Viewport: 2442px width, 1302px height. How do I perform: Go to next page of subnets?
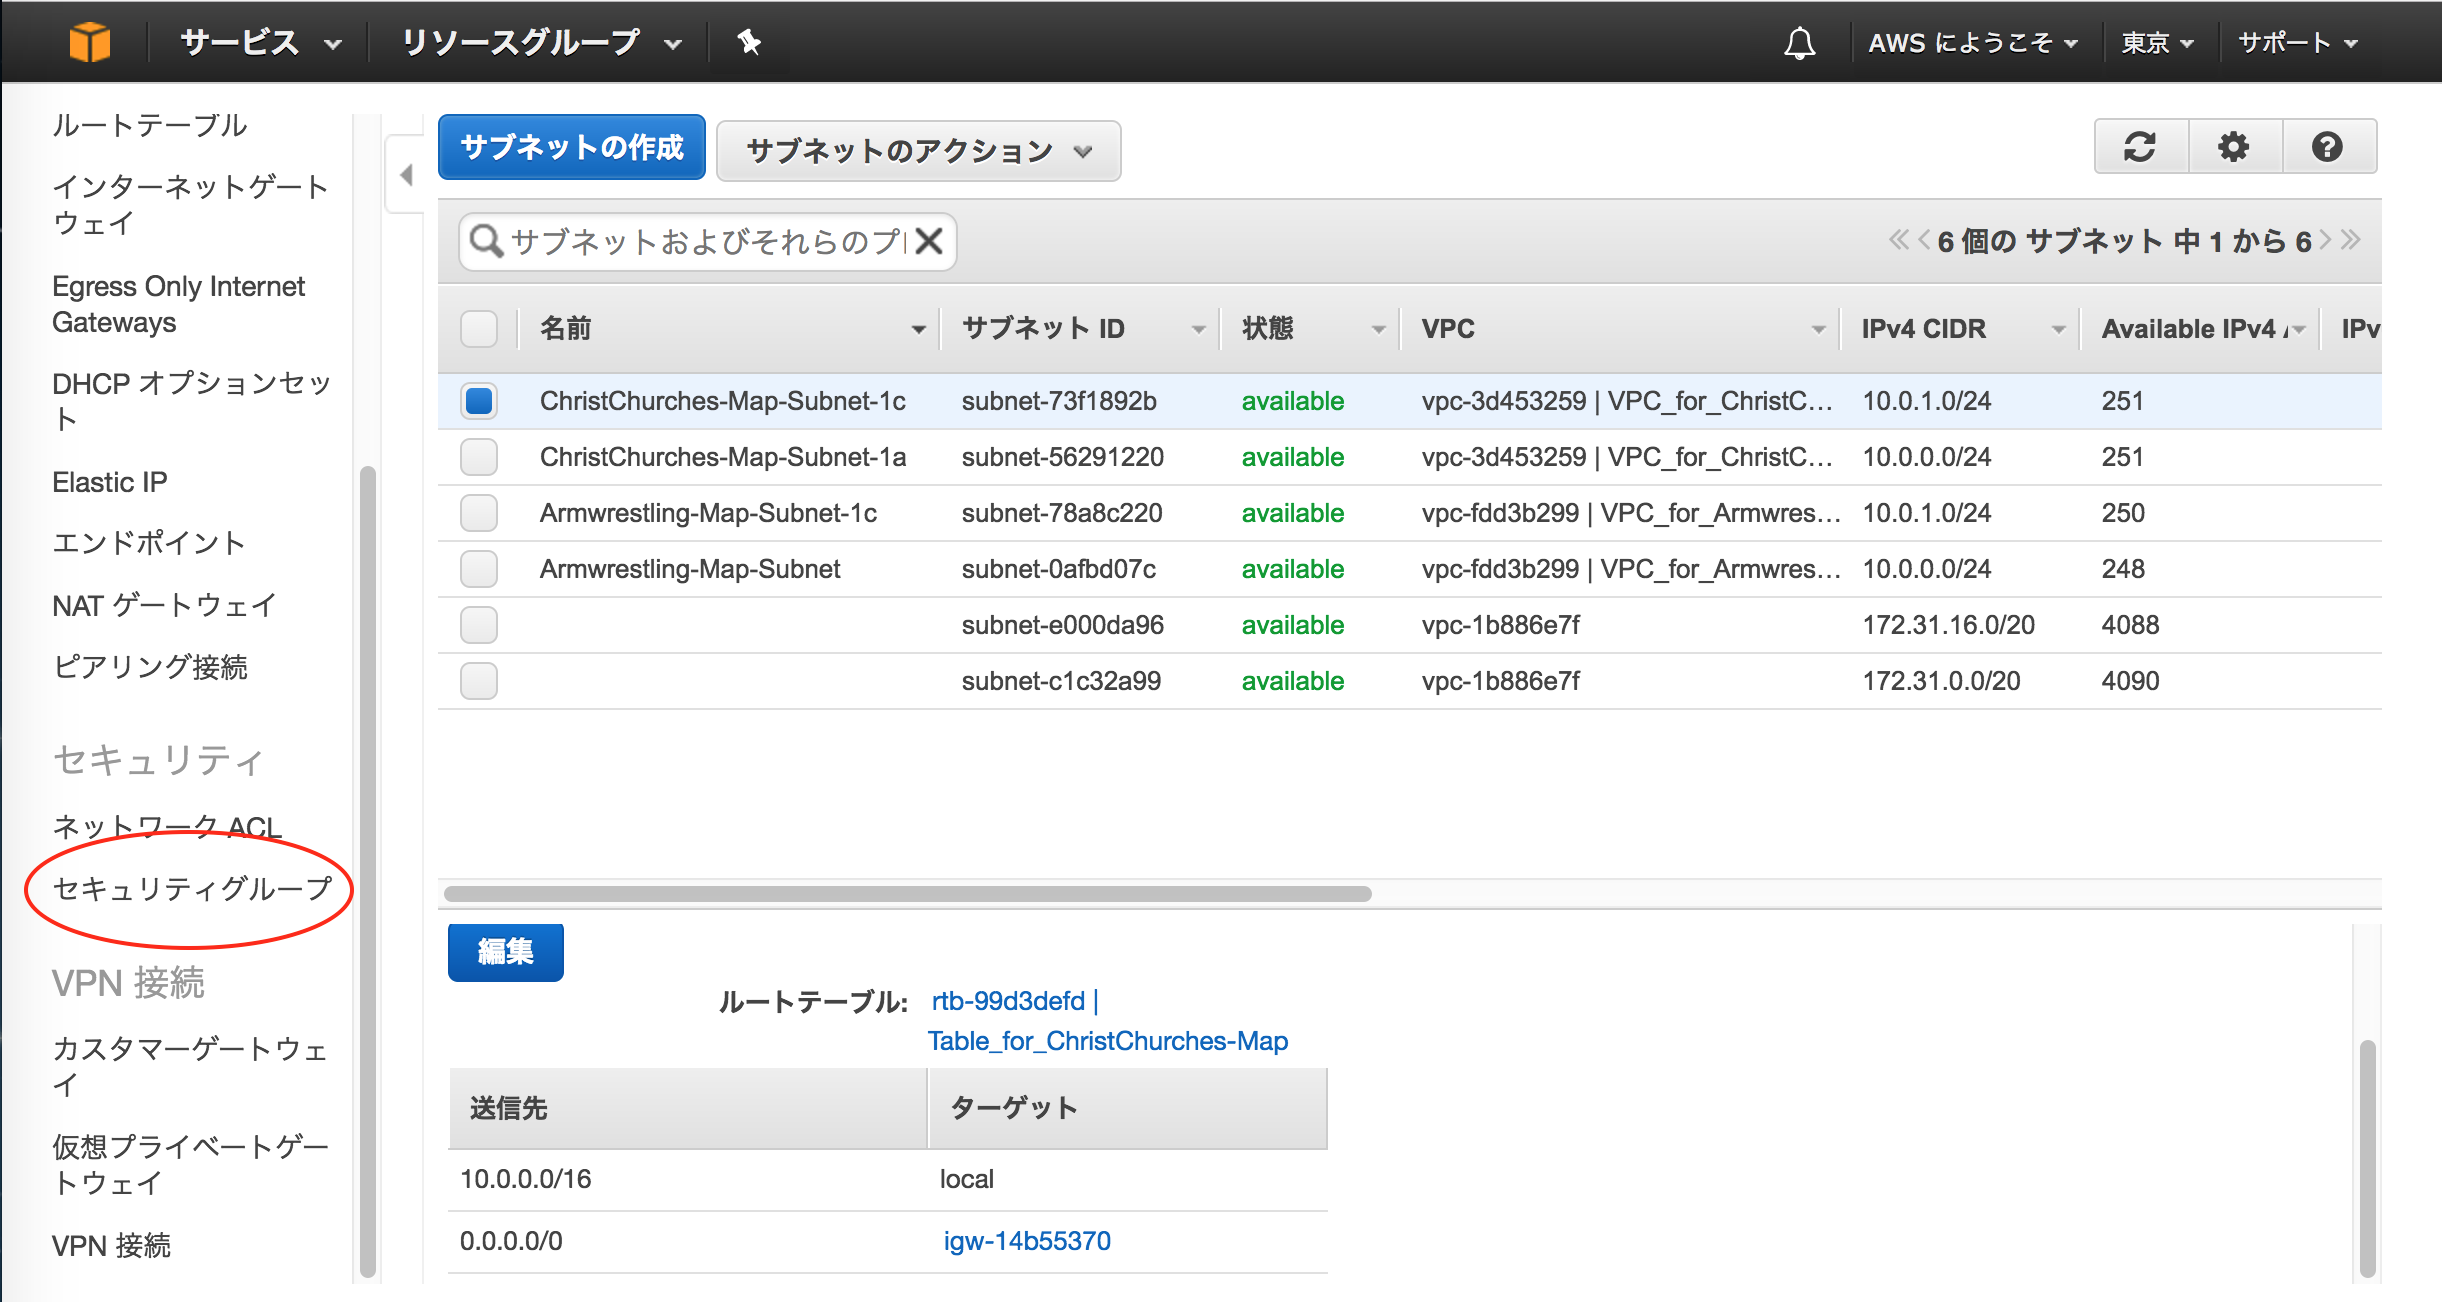pyautogui.click(x=2325, y=240)
